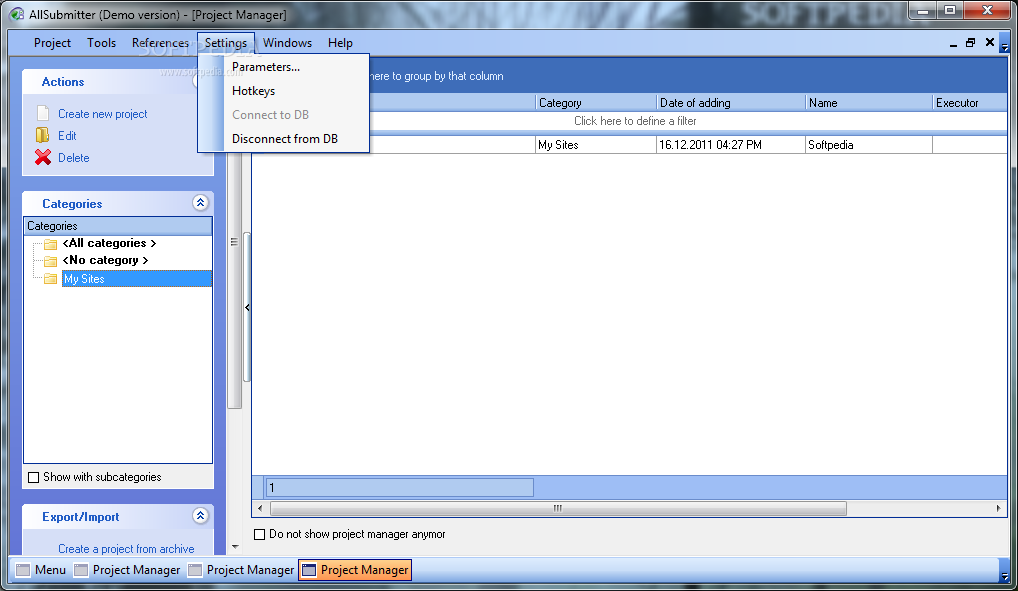Image resolution: width=1018 pixels, height=591 pixels.
Task: Enable Show with subcategories checkbox
Action: point(34,477)
